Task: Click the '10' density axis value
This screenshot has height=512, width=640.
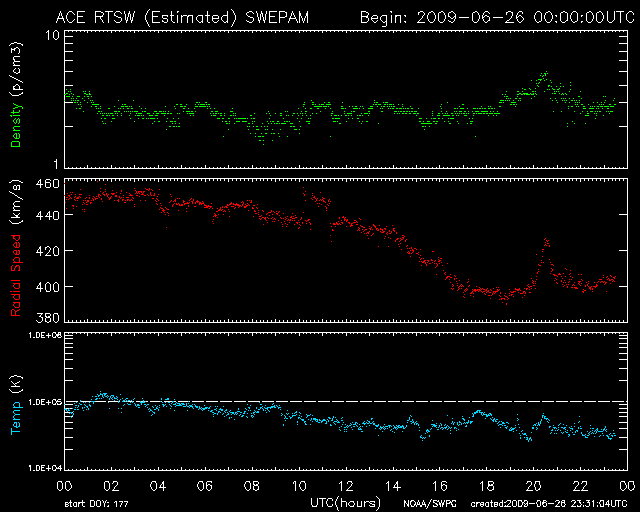Action: [x=52, y=35]
